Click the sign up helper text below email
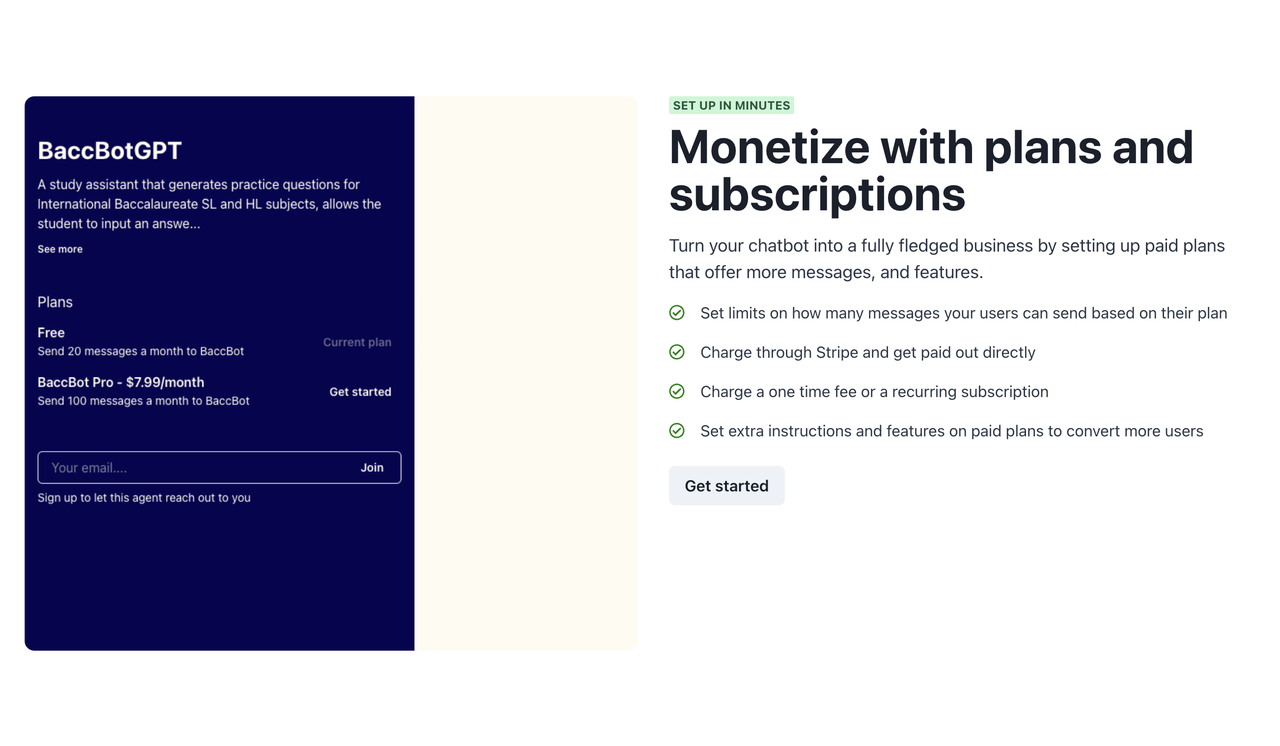The image size is (1280, 746). [x=144, y=498]
